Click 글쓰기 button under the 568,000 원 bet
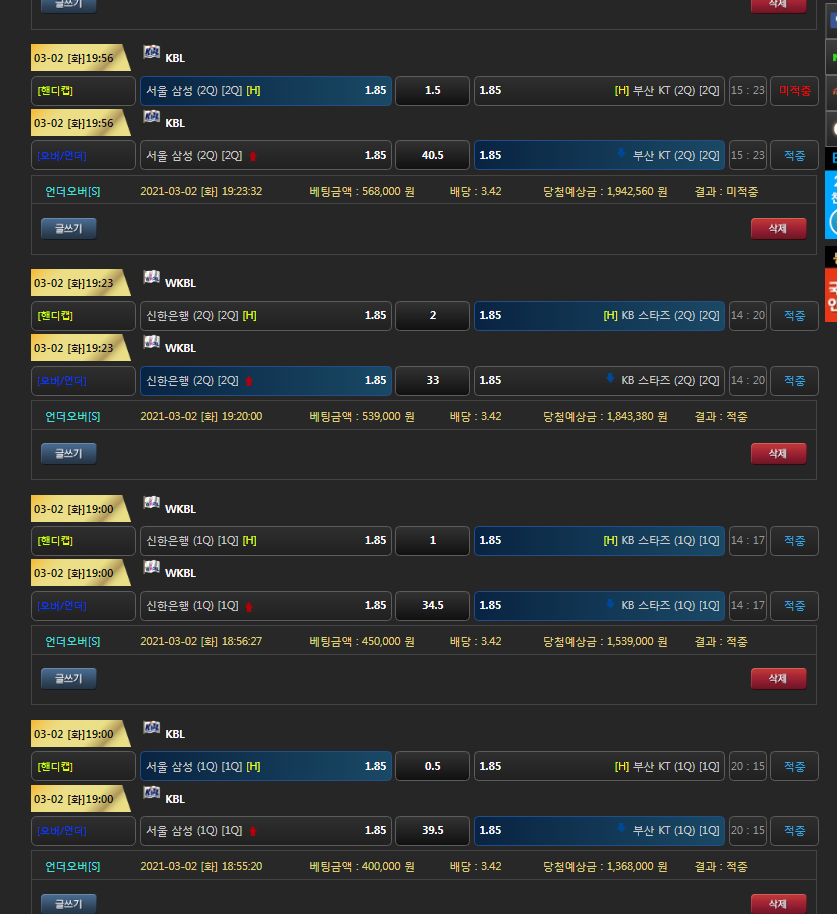The width and height of the screenshot is (837, 914). coord(68,228)
